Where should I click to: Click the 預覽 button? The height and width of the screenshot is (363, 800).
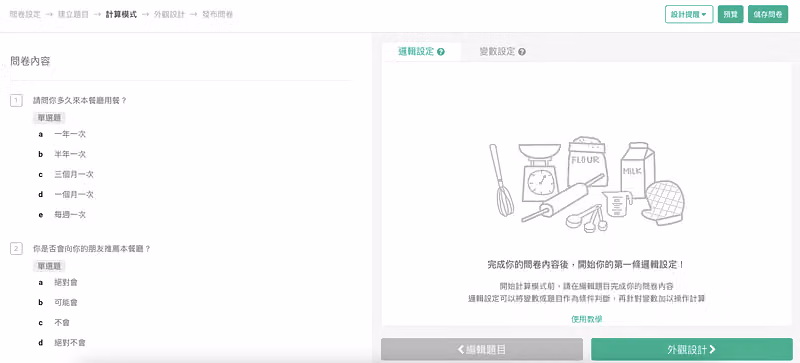[730, 14]
